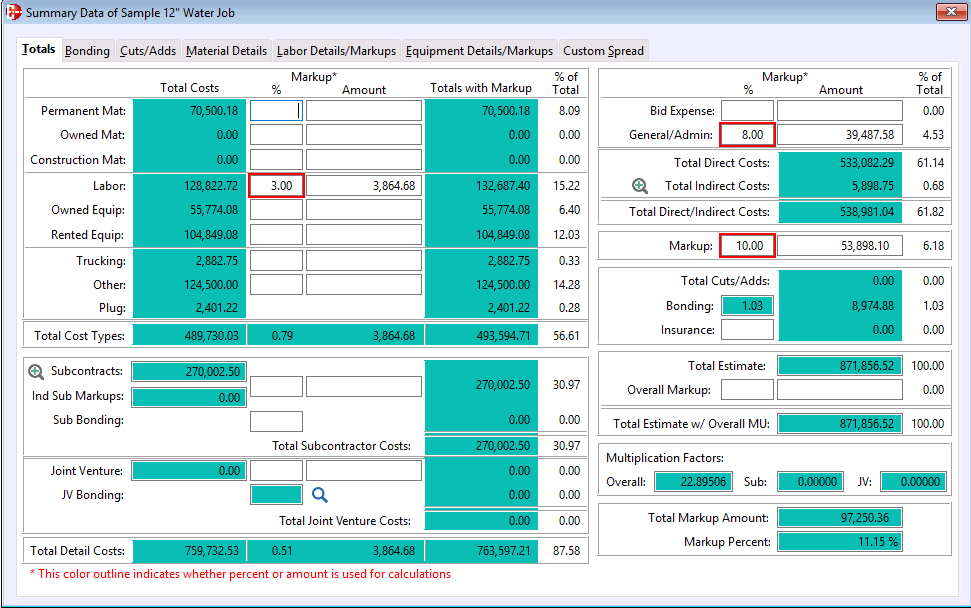The height and width of the screenshot is (608, 971).
Task: Open the Cuts/Adds tab
Action: point(146,48)
